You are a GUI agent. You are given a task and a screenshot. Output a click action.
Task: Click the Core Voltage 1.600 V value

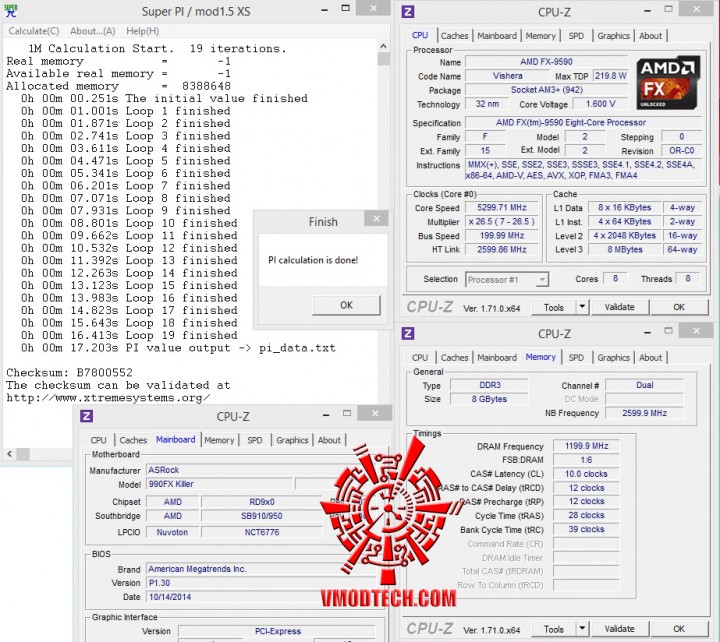tap(600, 104)
